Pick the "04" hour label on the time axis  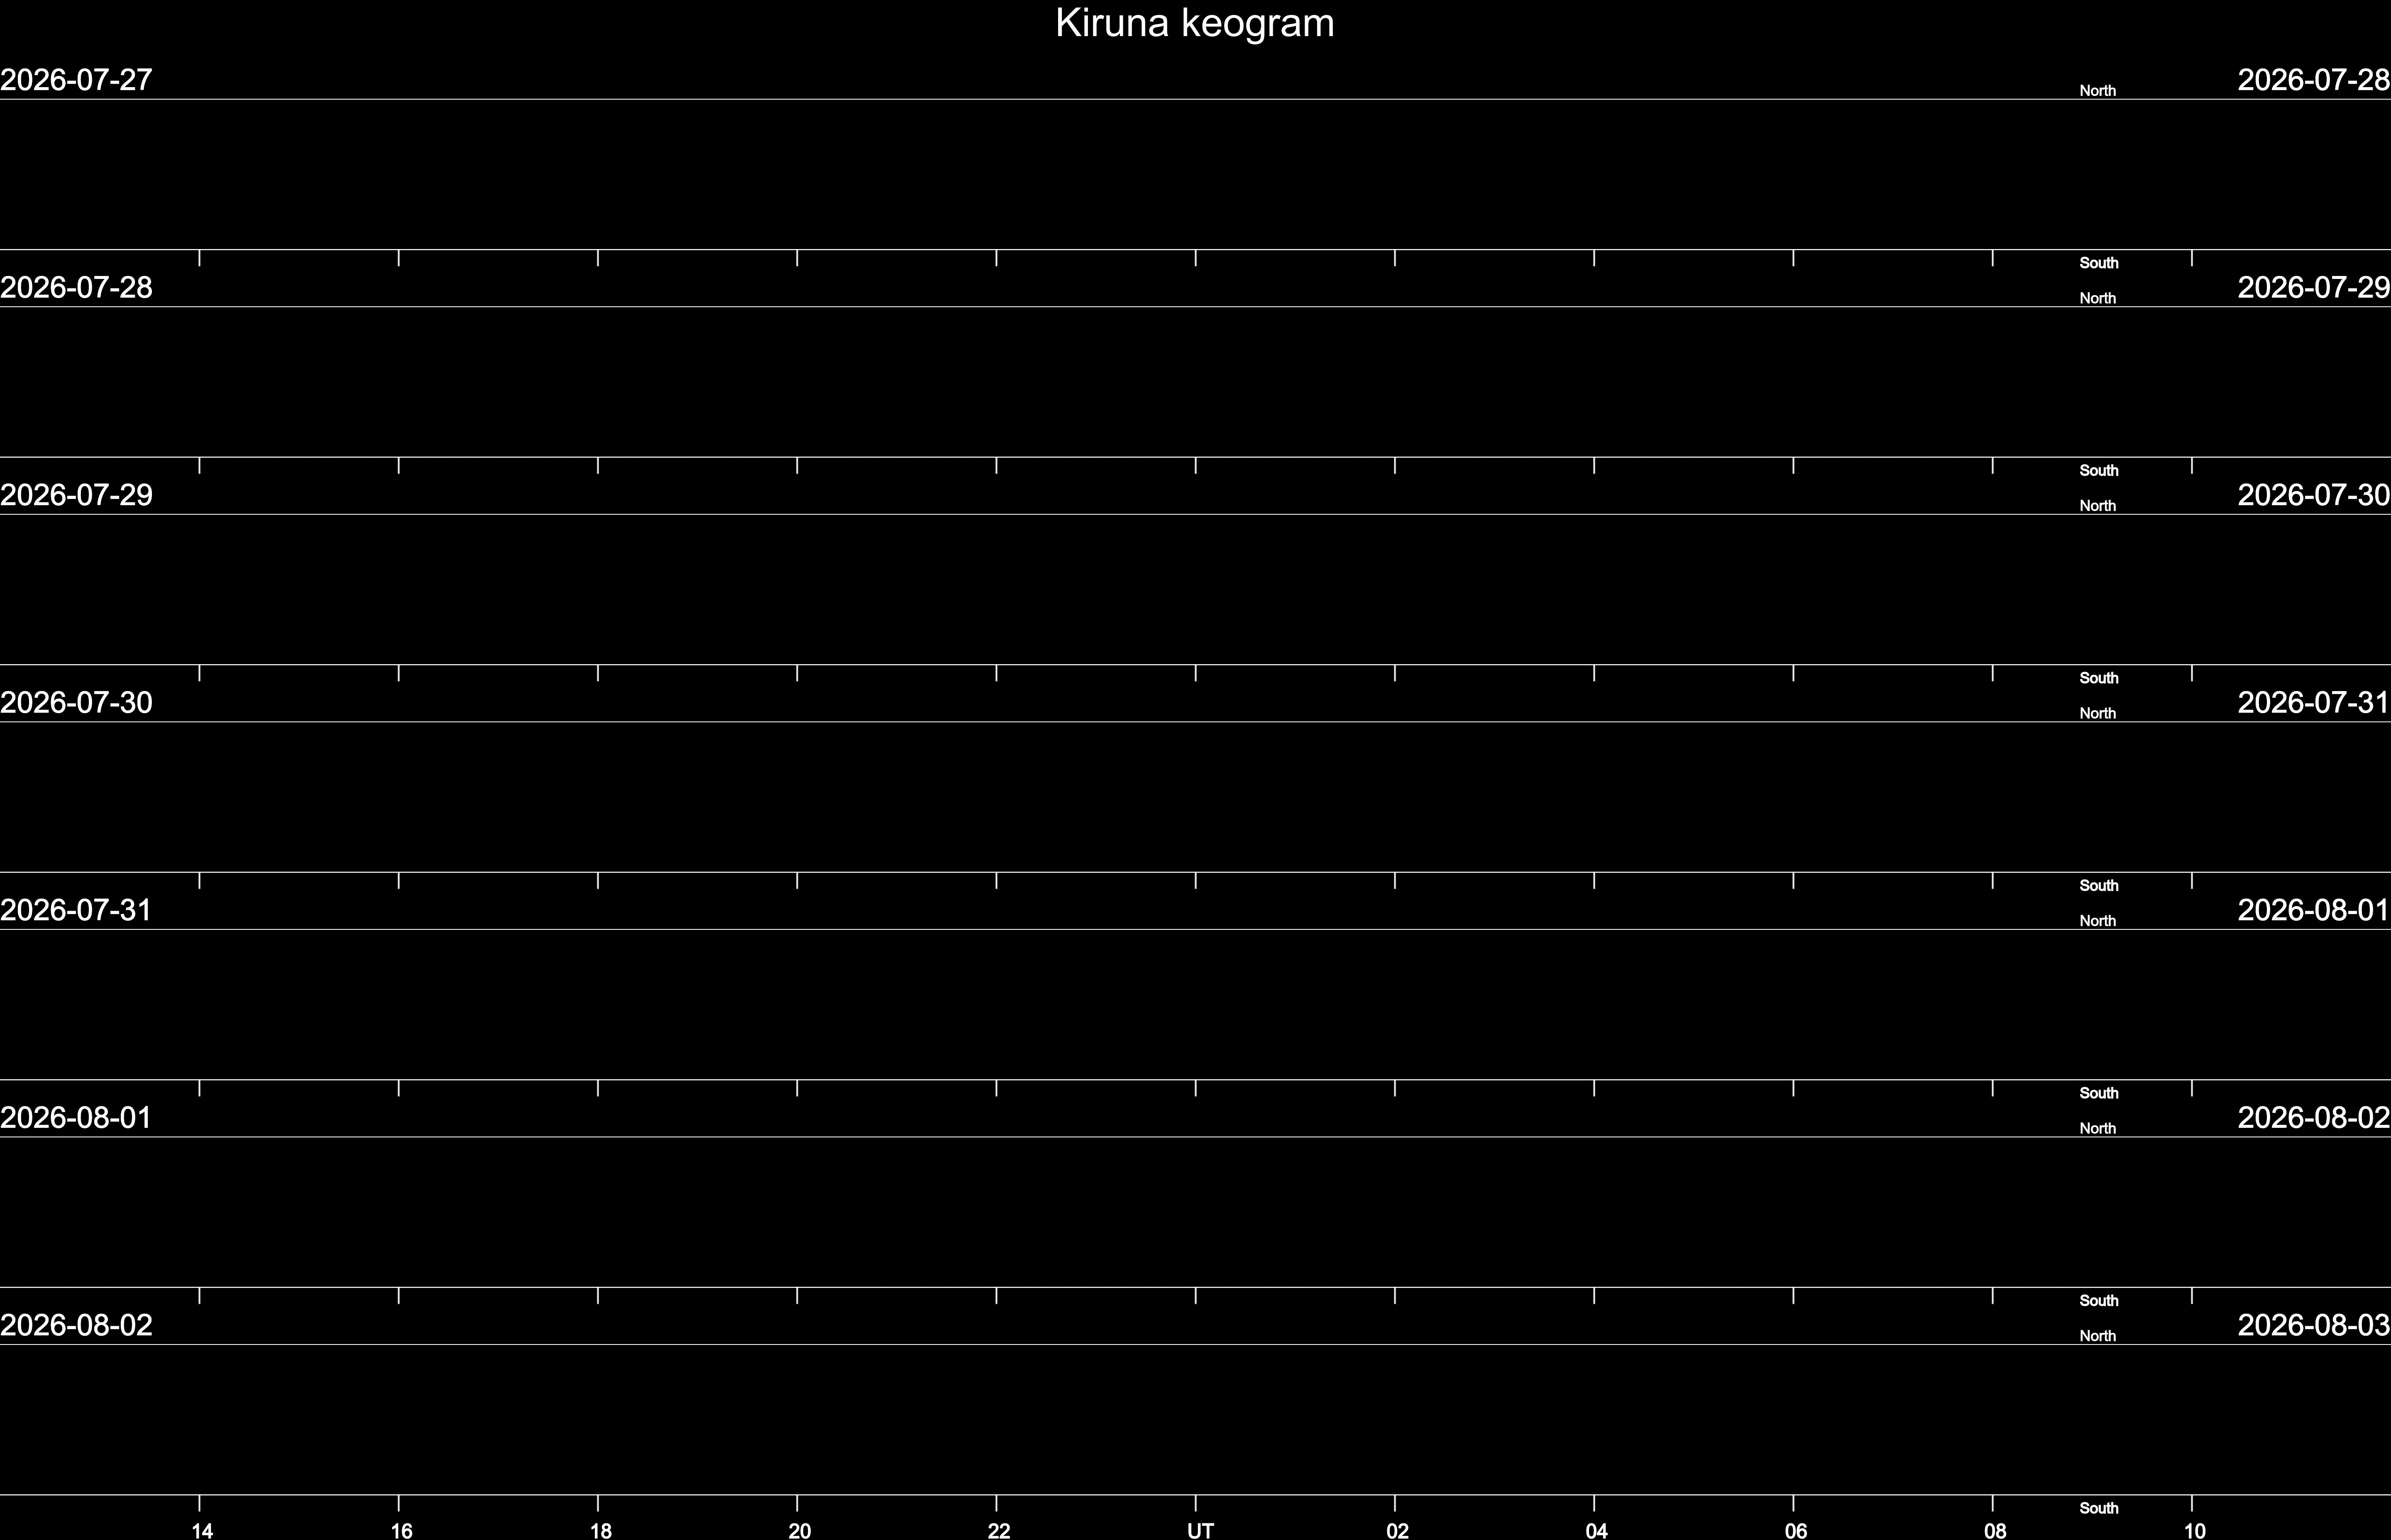(x=1597, y=1531)
